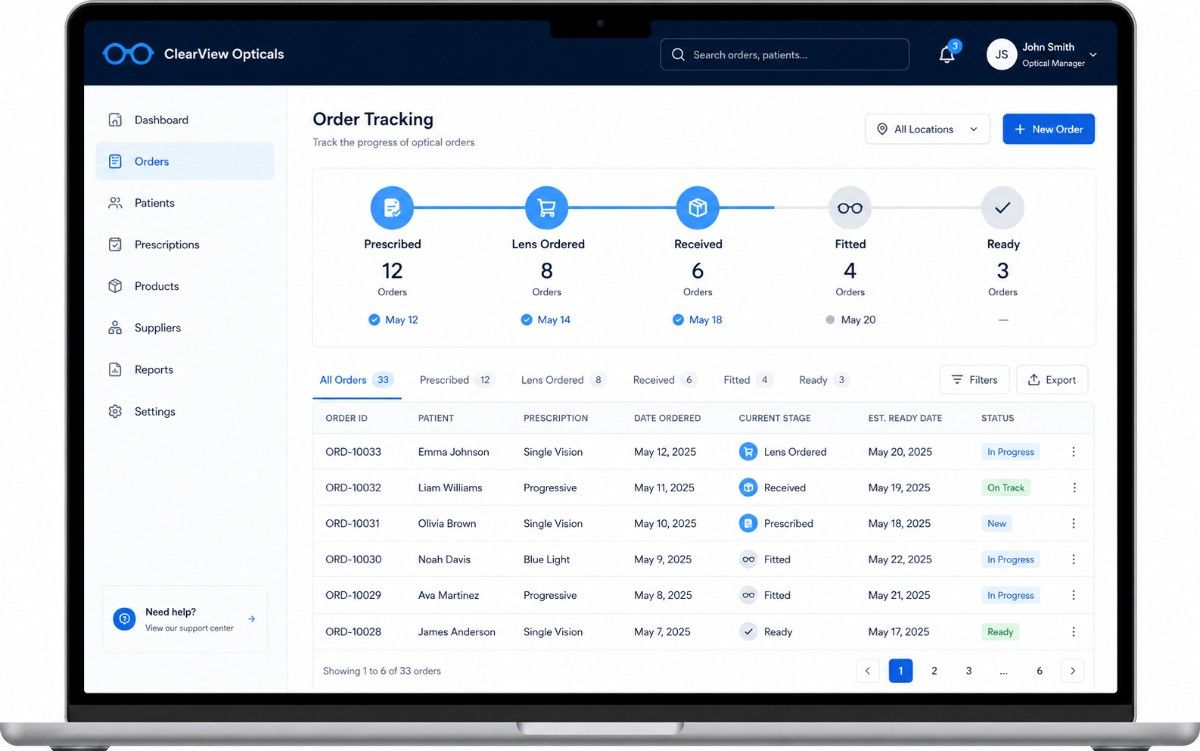Image resolution: width=1200 pixels, height=751 pixels.
Task: Select page 1 in pagination
Action: [900, 671]
